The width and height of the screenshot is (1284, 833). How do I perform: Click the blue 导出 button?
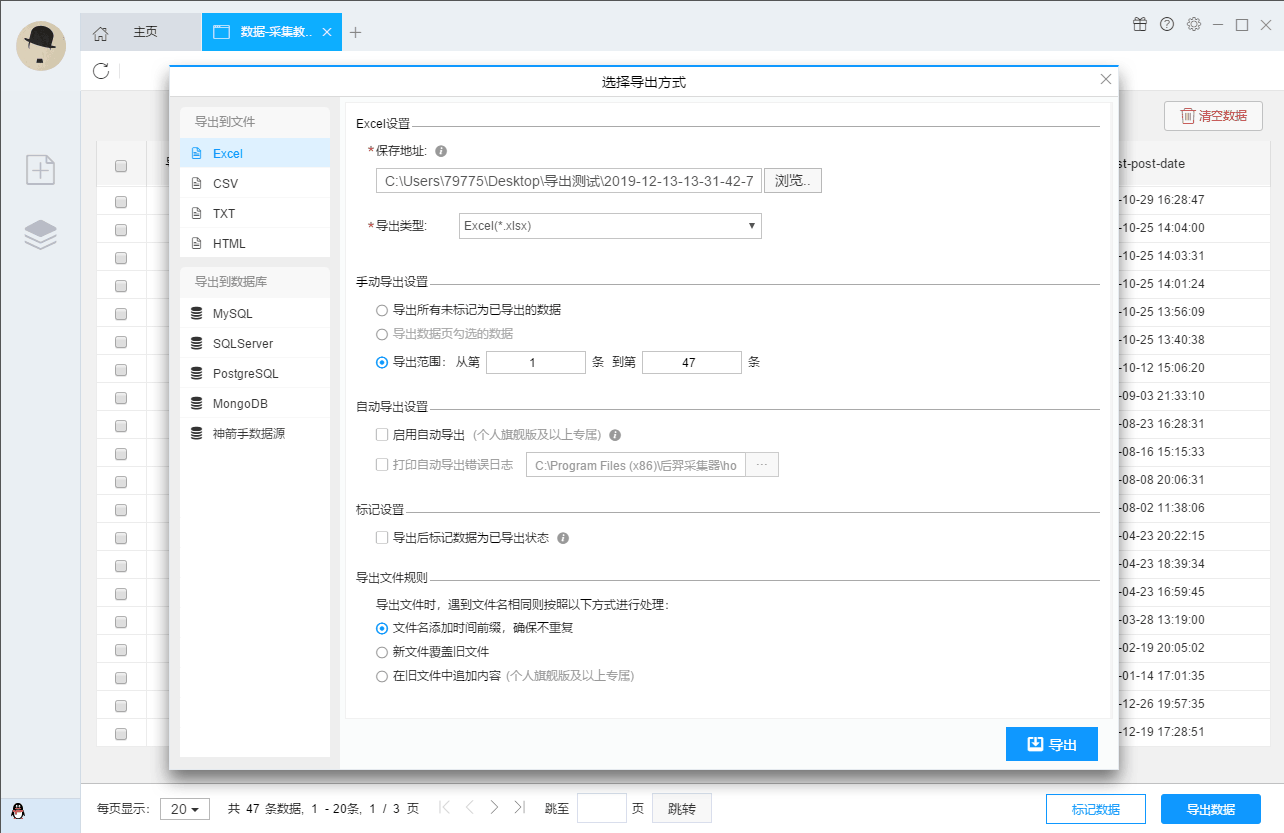click(x=1051, y=745)
